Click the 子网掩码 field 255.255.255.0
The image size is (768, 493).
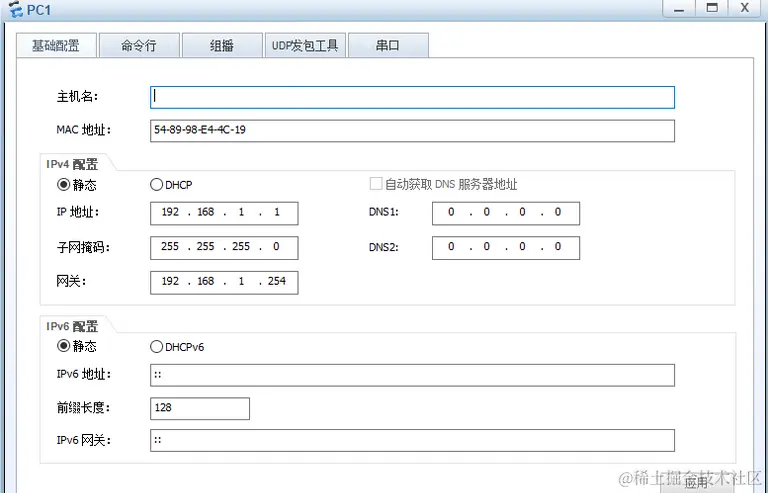coord(224,248)
